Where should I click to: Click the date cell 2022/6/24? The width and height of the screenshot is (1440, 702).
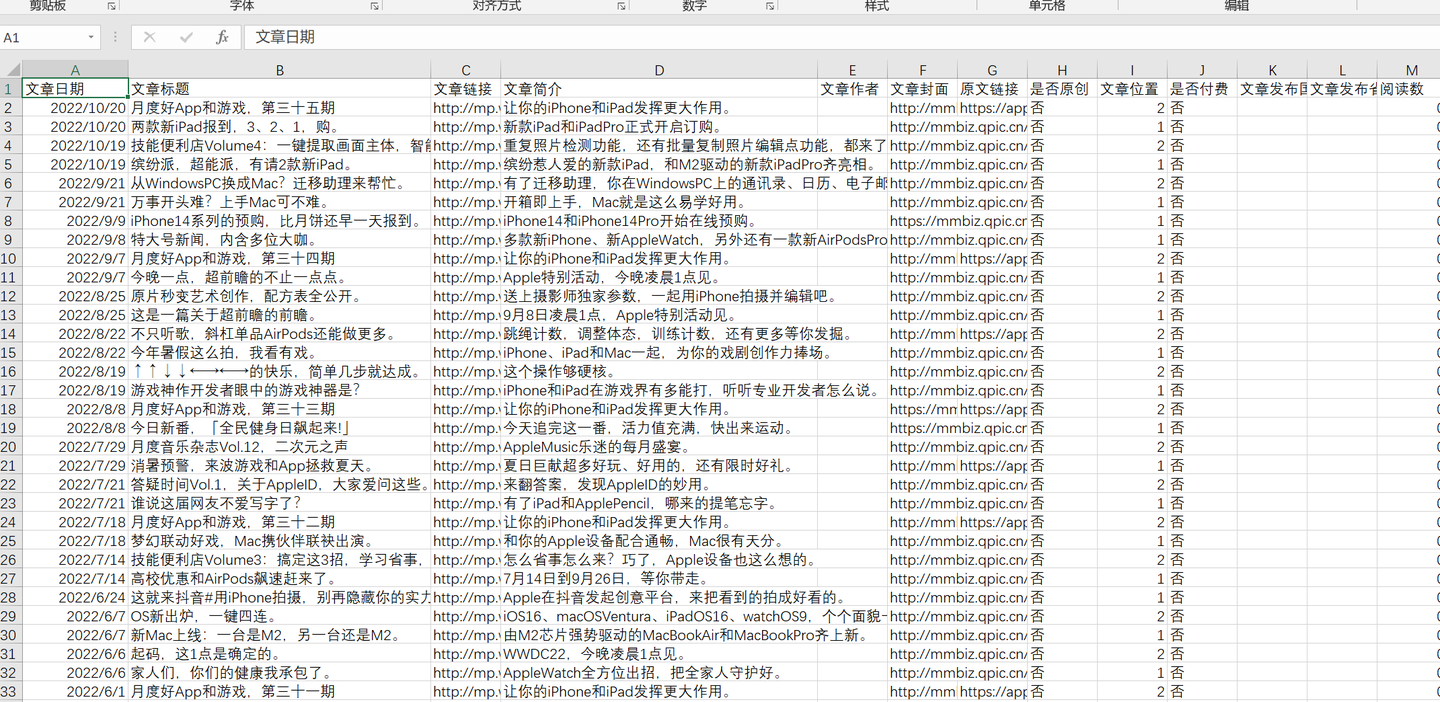point(75,597)
